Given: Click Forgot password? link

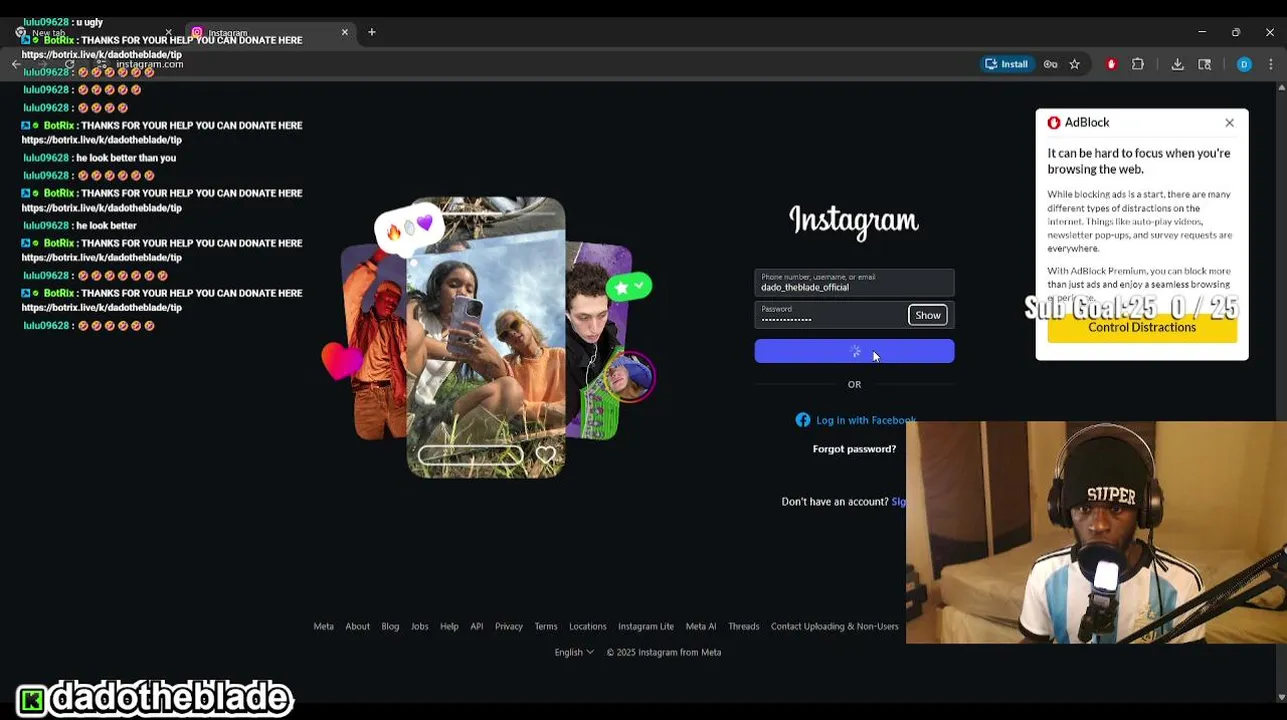Looking at the screenshot, I should click(854, 449).
